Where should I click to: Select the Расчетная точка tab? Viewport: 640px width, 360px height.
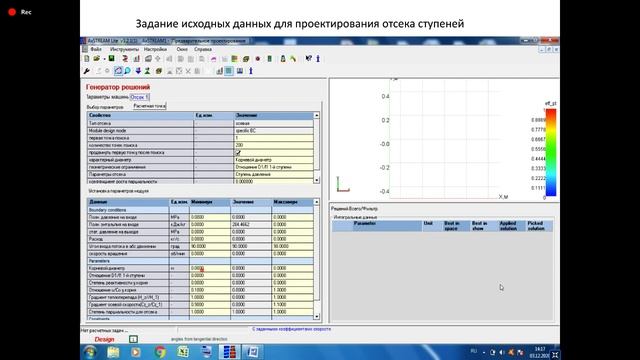coord(150,106)
